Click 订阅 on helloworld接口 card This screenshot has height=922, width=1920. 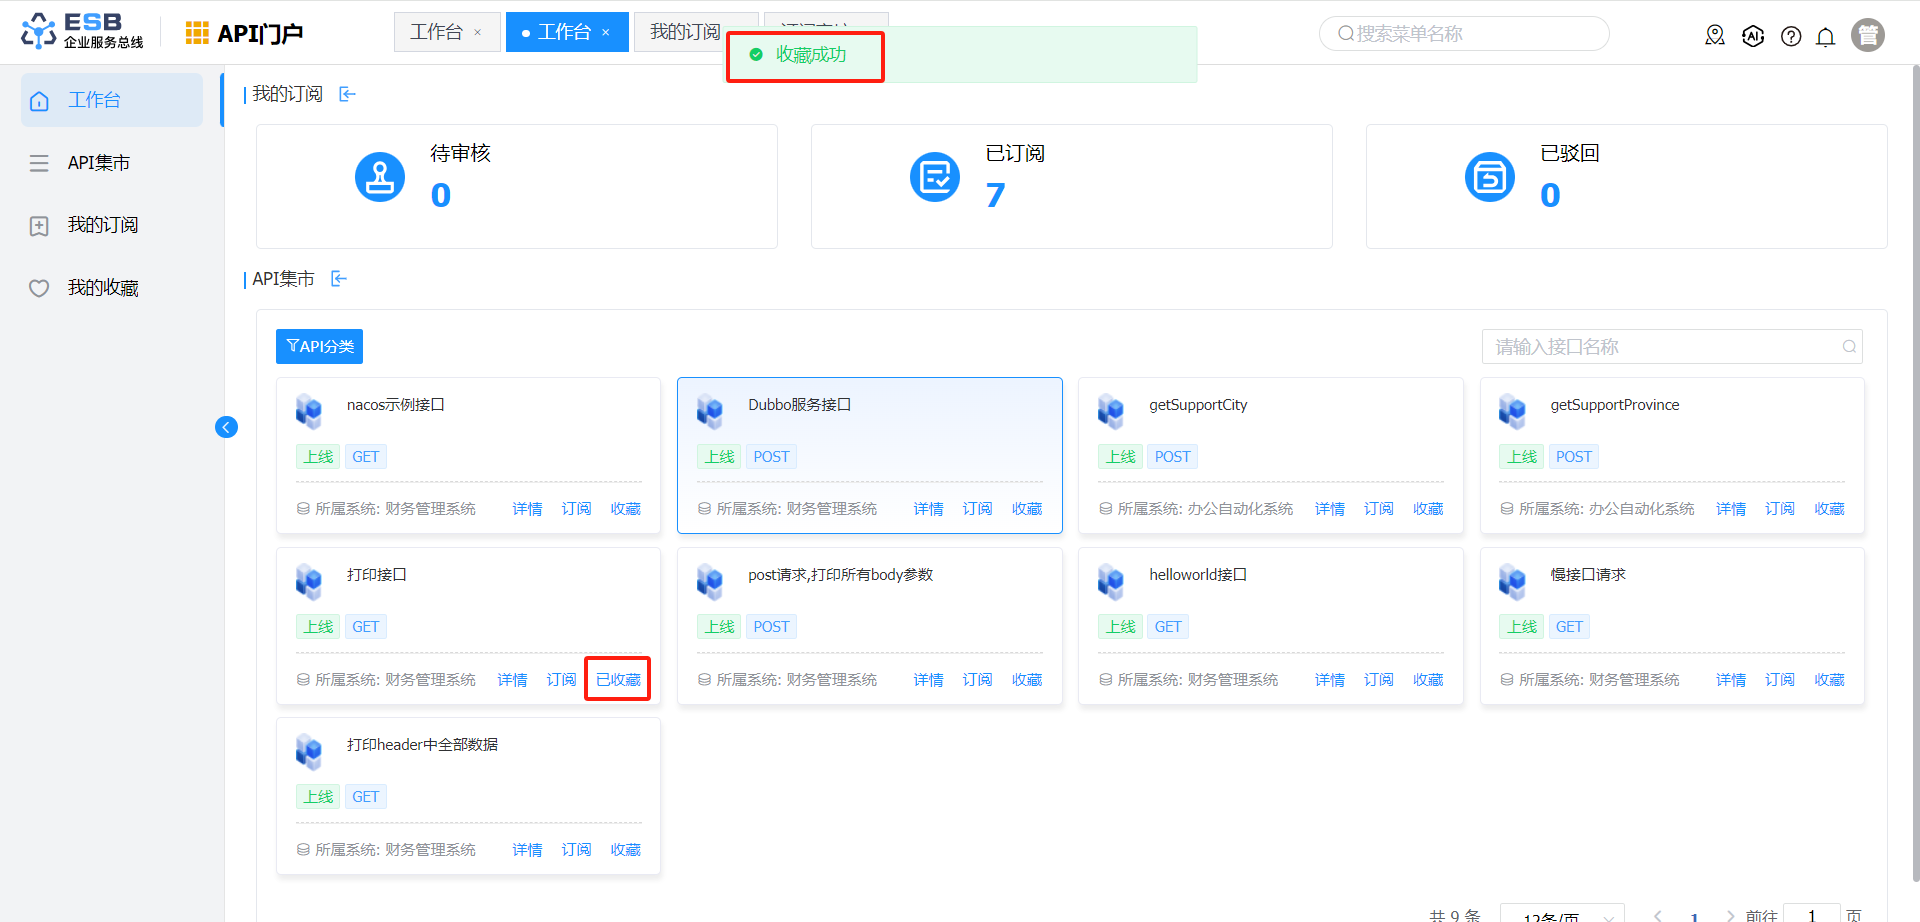coord(1378,680)
